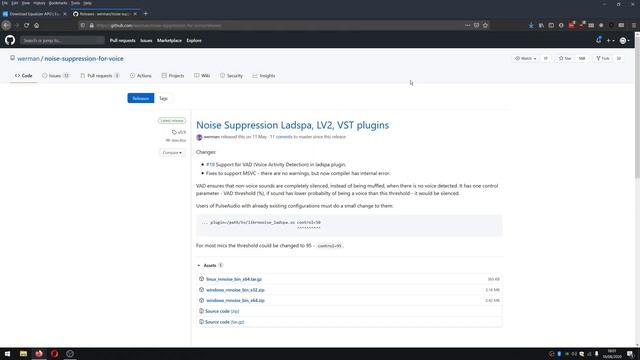The height and width of the screenshot is (360, 640).
Task: Open the Firefox library icon
Action: (541, 25)
